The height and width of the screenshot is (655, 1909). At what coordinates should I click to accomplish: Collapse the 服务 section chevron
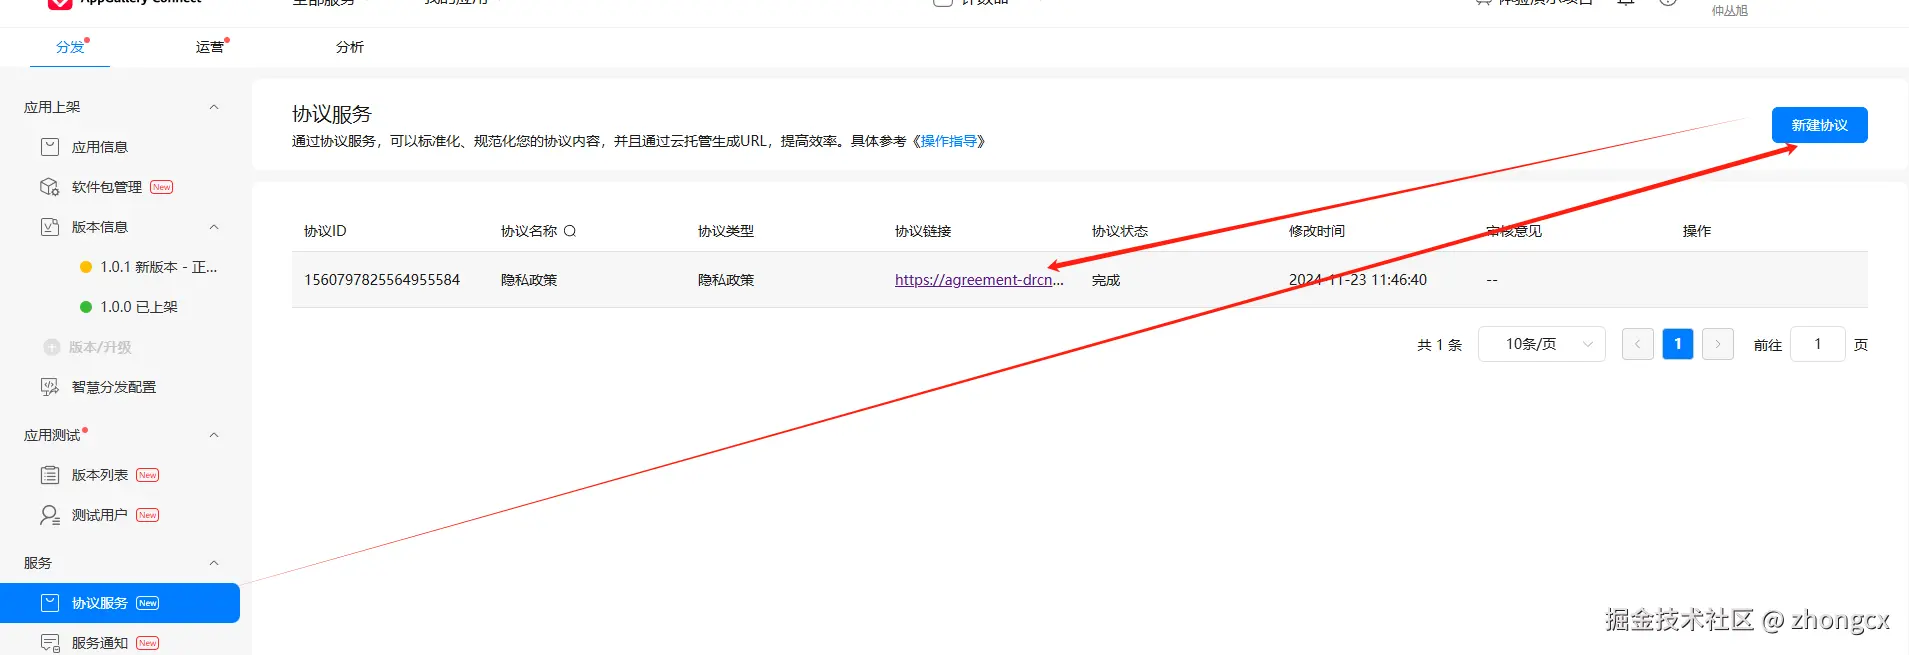214,563
